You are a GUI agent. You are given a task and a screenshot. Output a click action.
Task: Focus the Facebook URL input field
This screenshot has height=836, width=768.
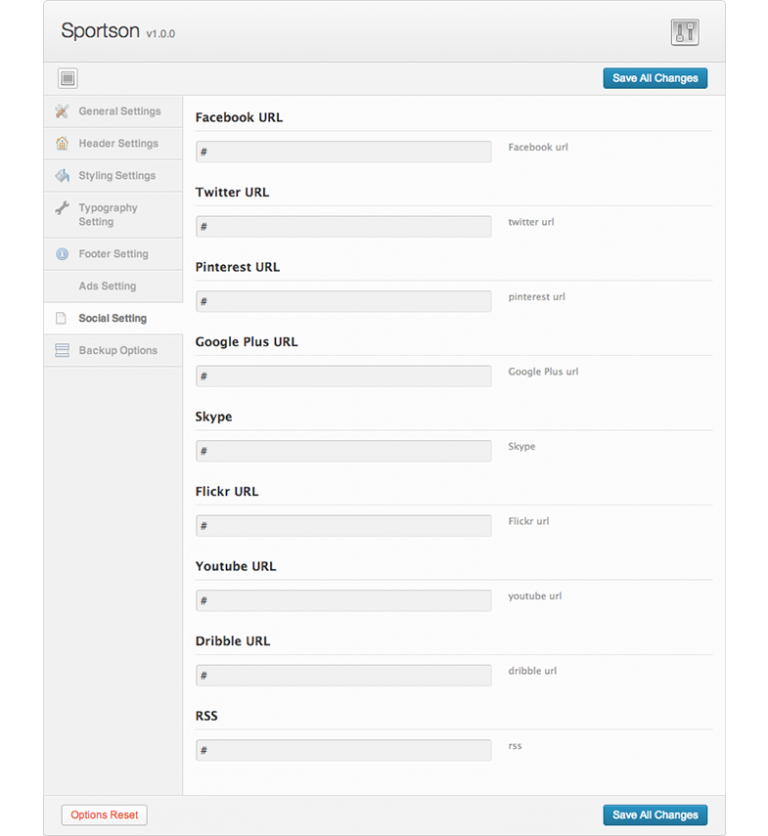343,152
